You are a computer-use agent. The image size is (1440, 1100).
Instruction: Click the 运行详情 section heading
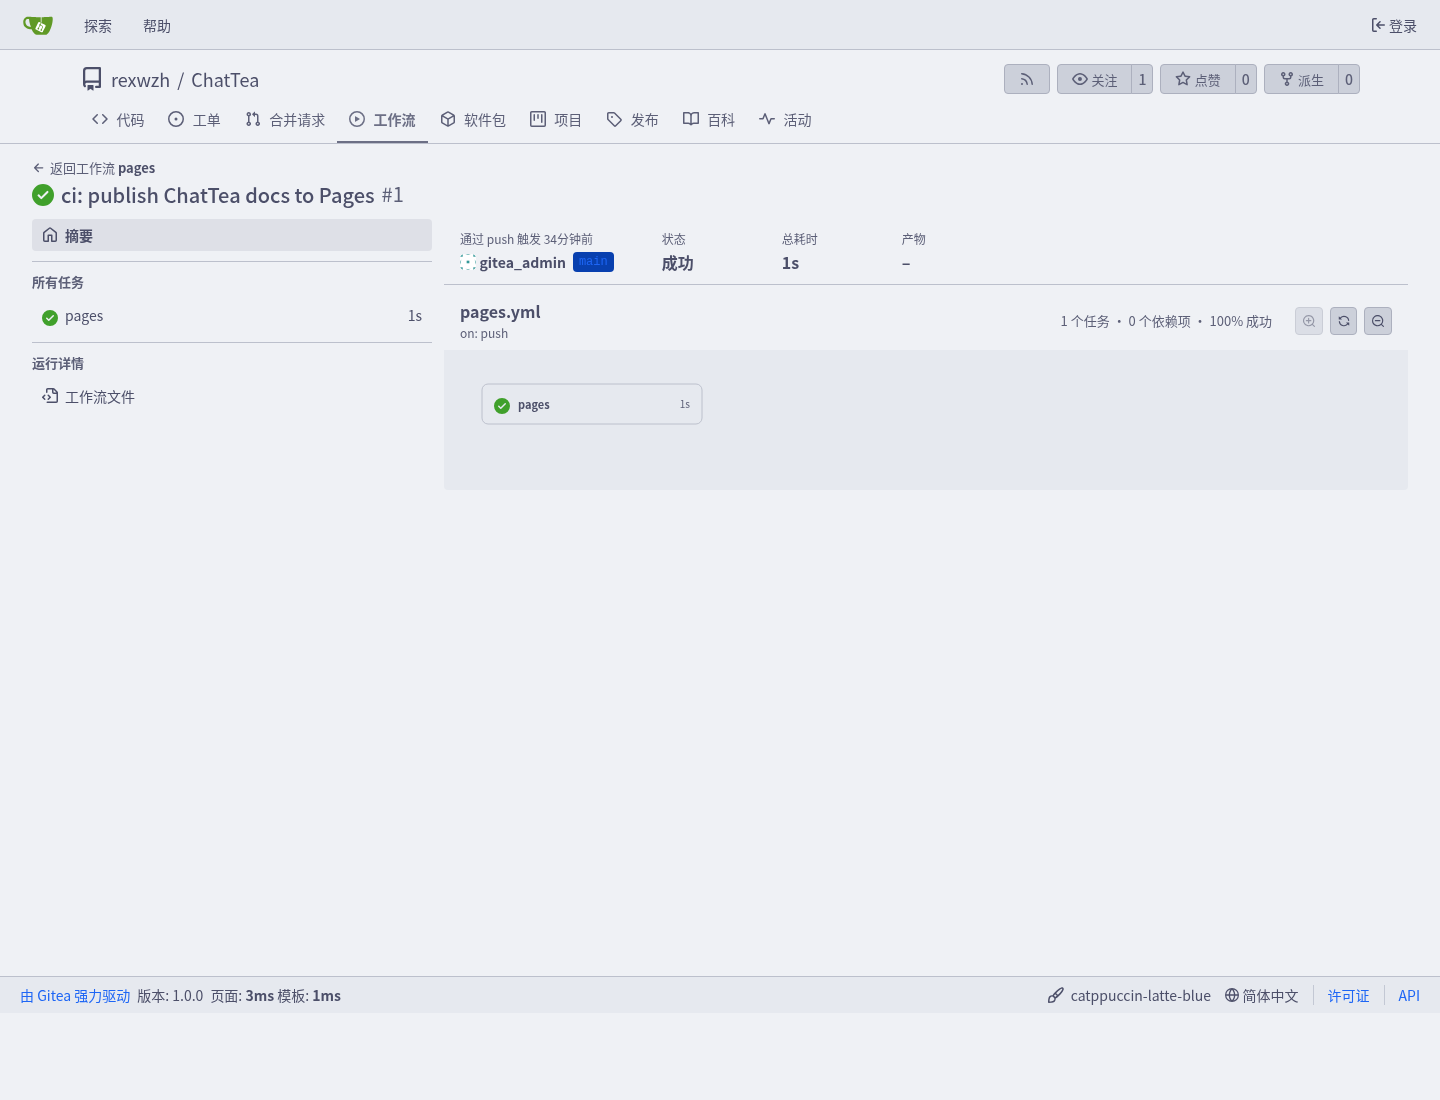pos(58,364)
